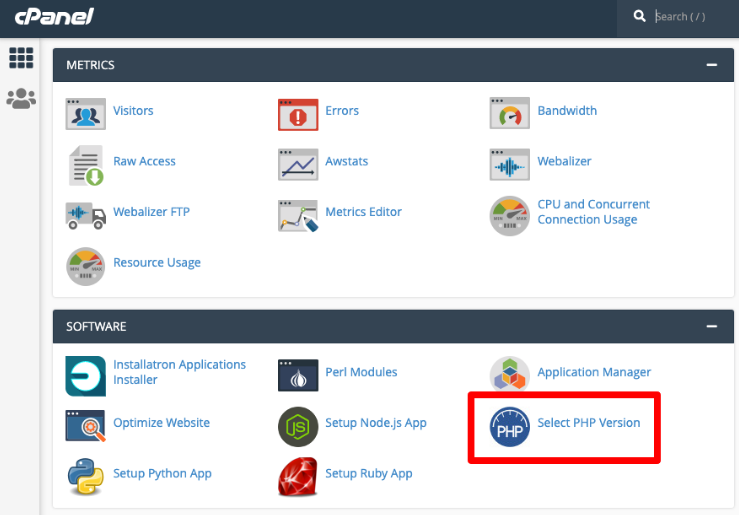
Task: Open the sidebar grid home icon
Action: tap(21, 58)
